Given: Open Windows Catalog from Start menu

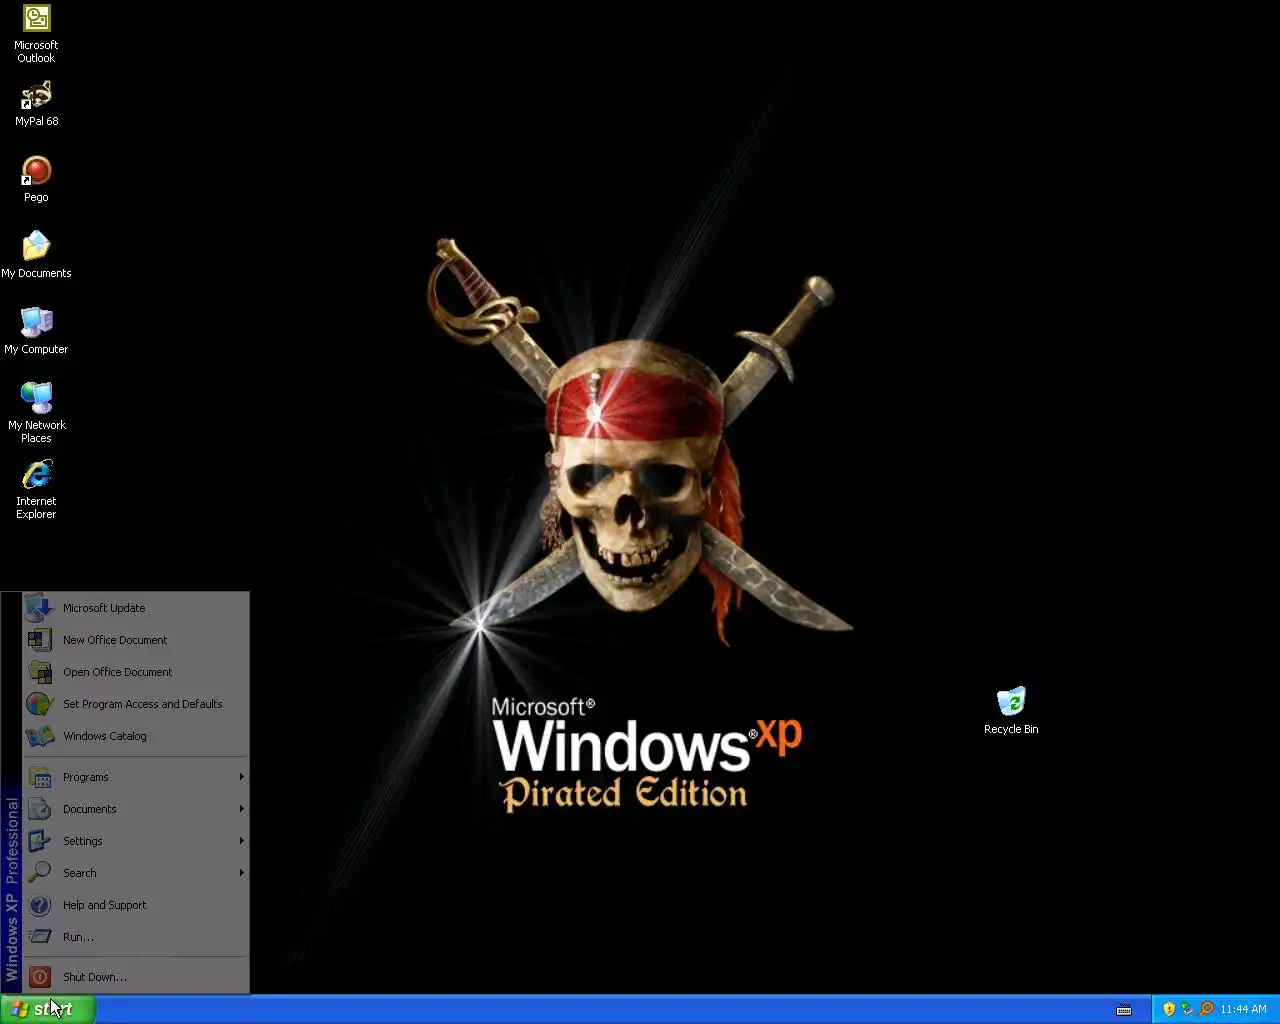Looking at the screenshot, I should [x=136, y=736].
